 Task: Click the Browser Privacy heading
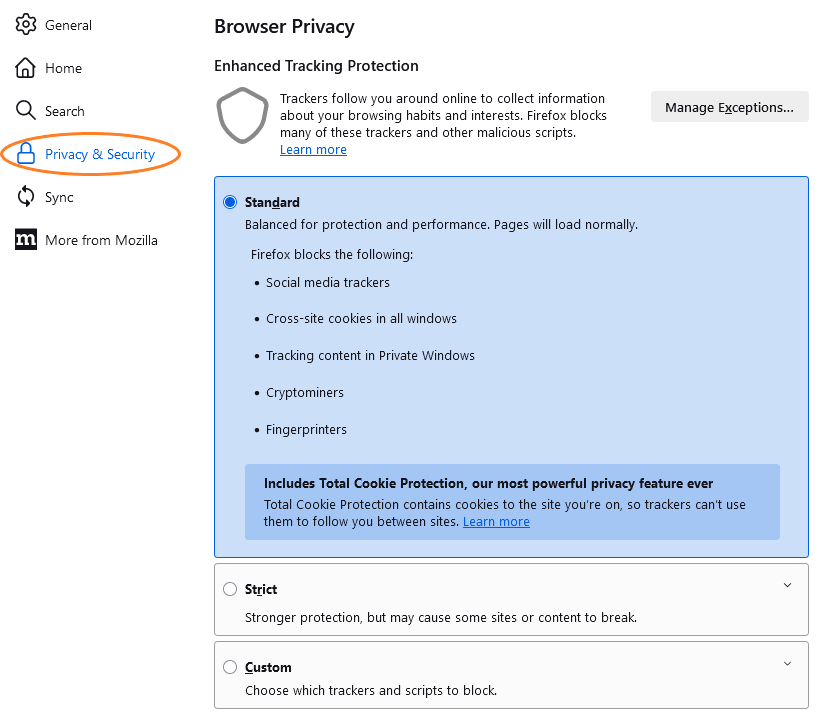click(284, 27)
